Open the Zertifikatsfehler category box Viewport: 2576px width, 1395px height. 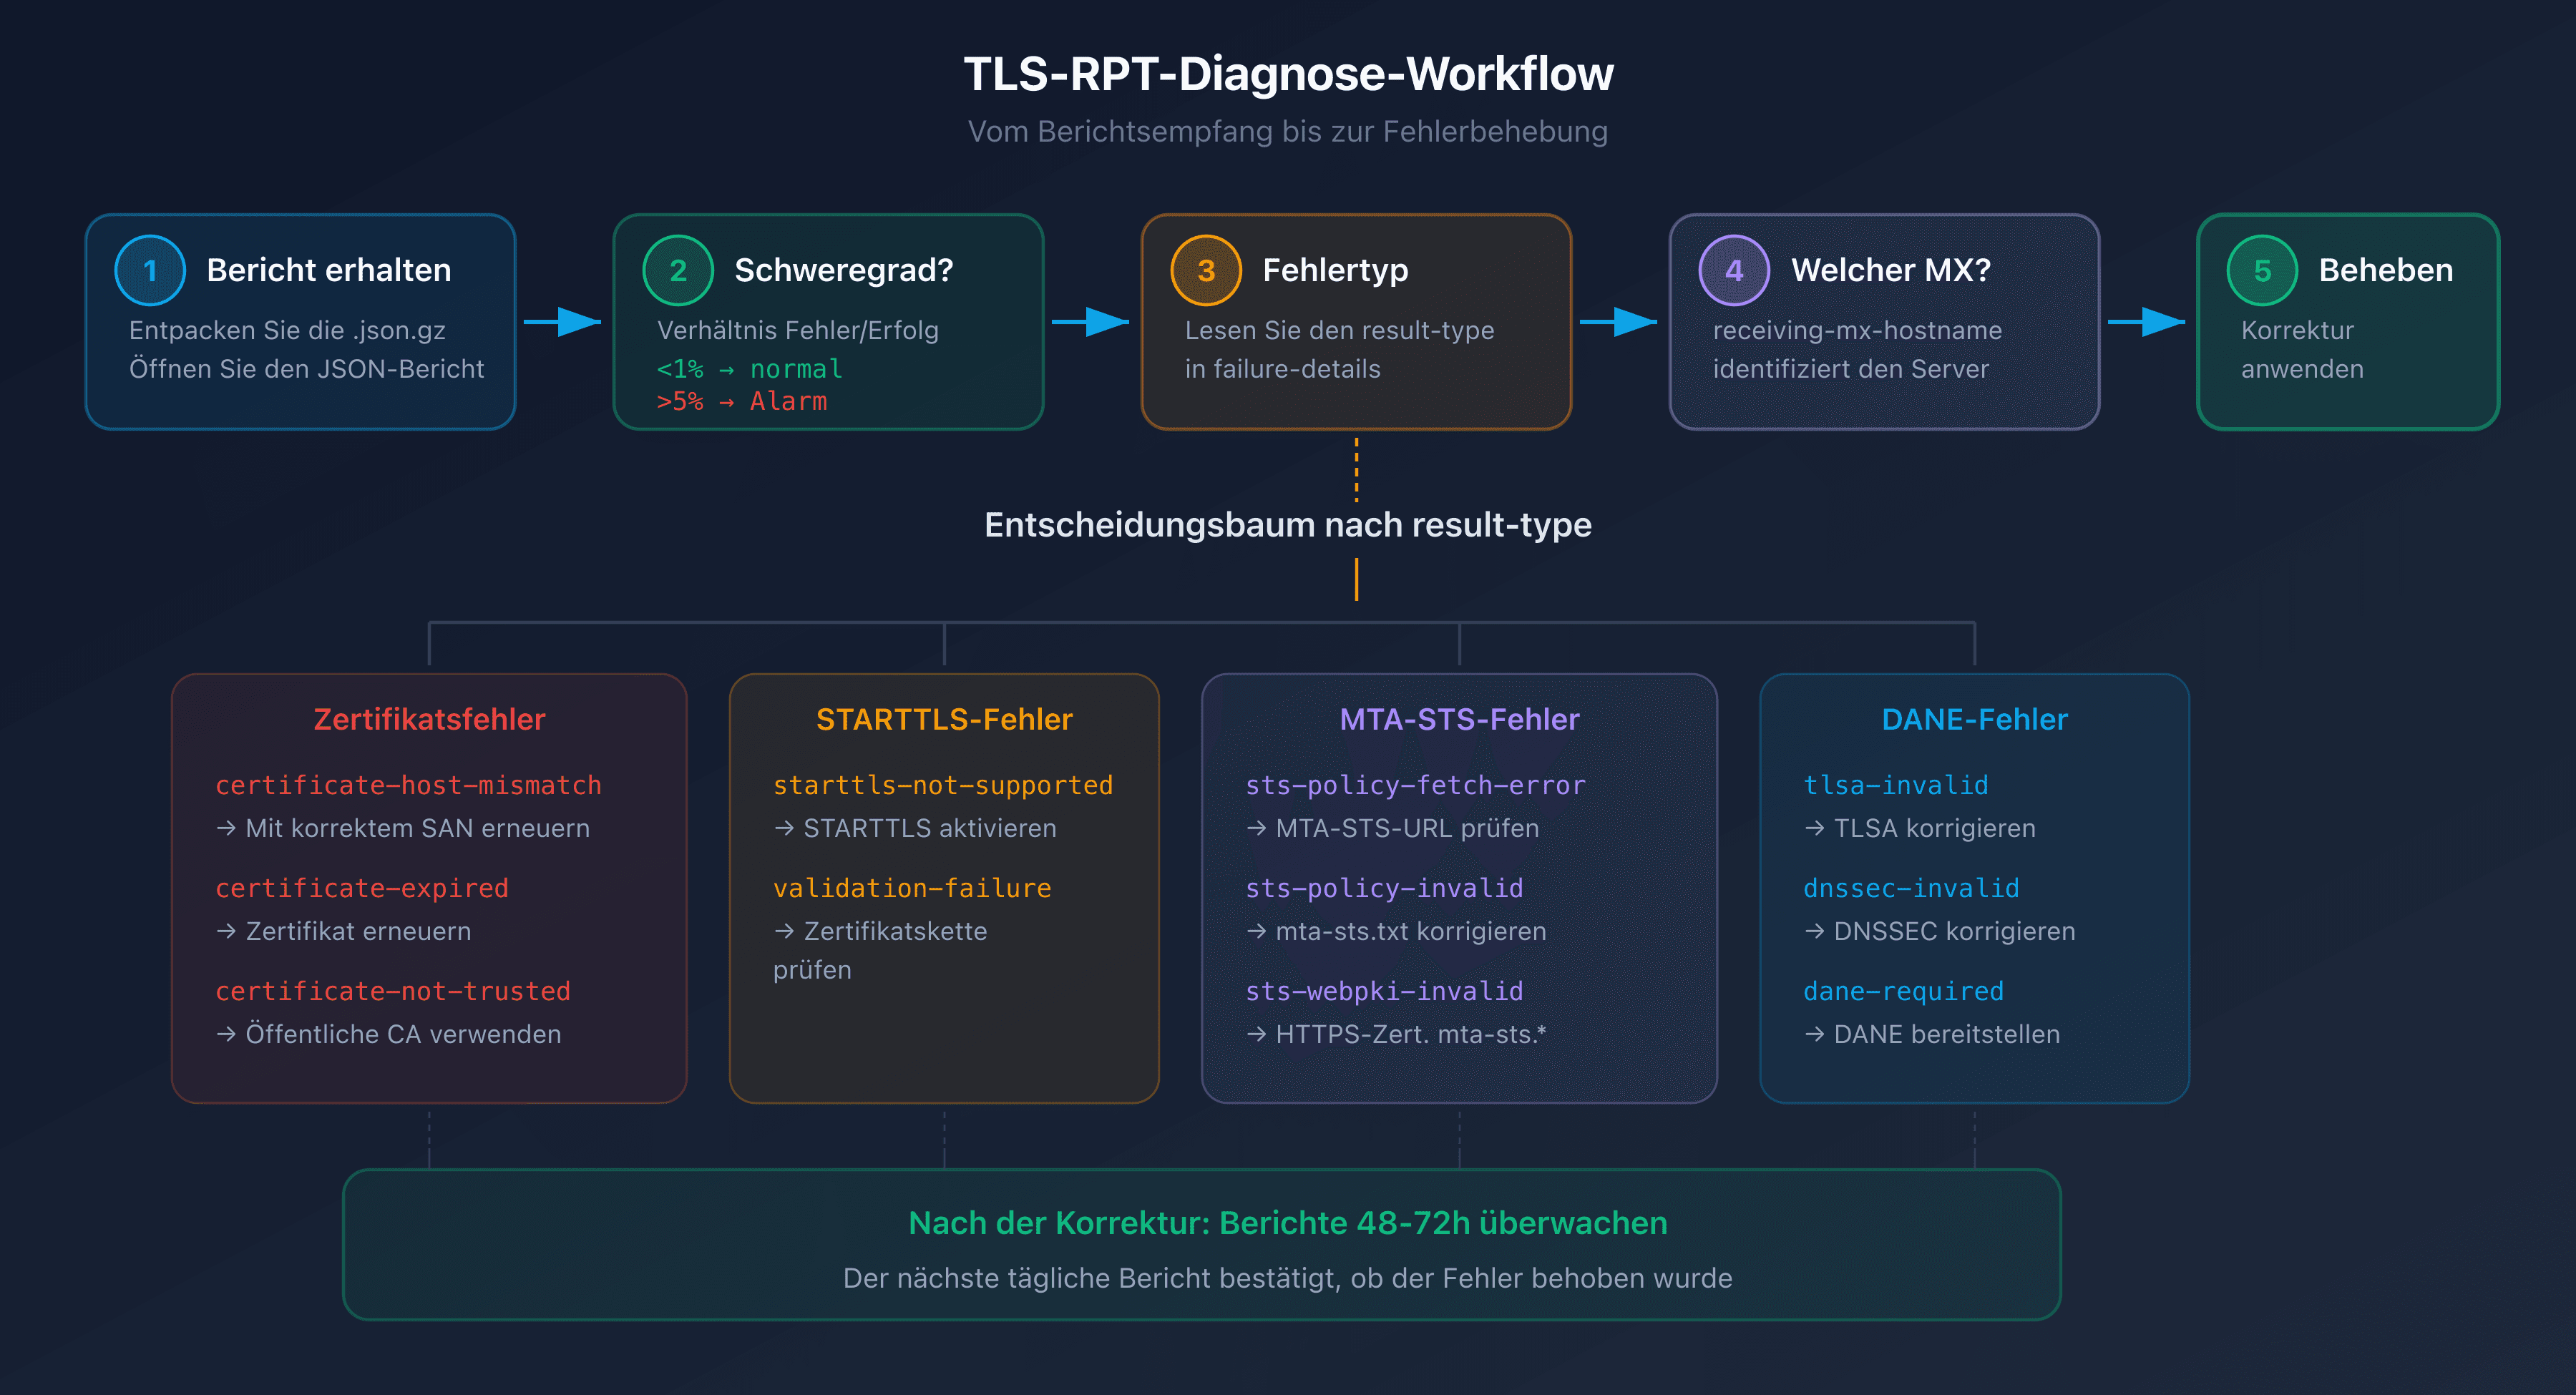(429, 718)
